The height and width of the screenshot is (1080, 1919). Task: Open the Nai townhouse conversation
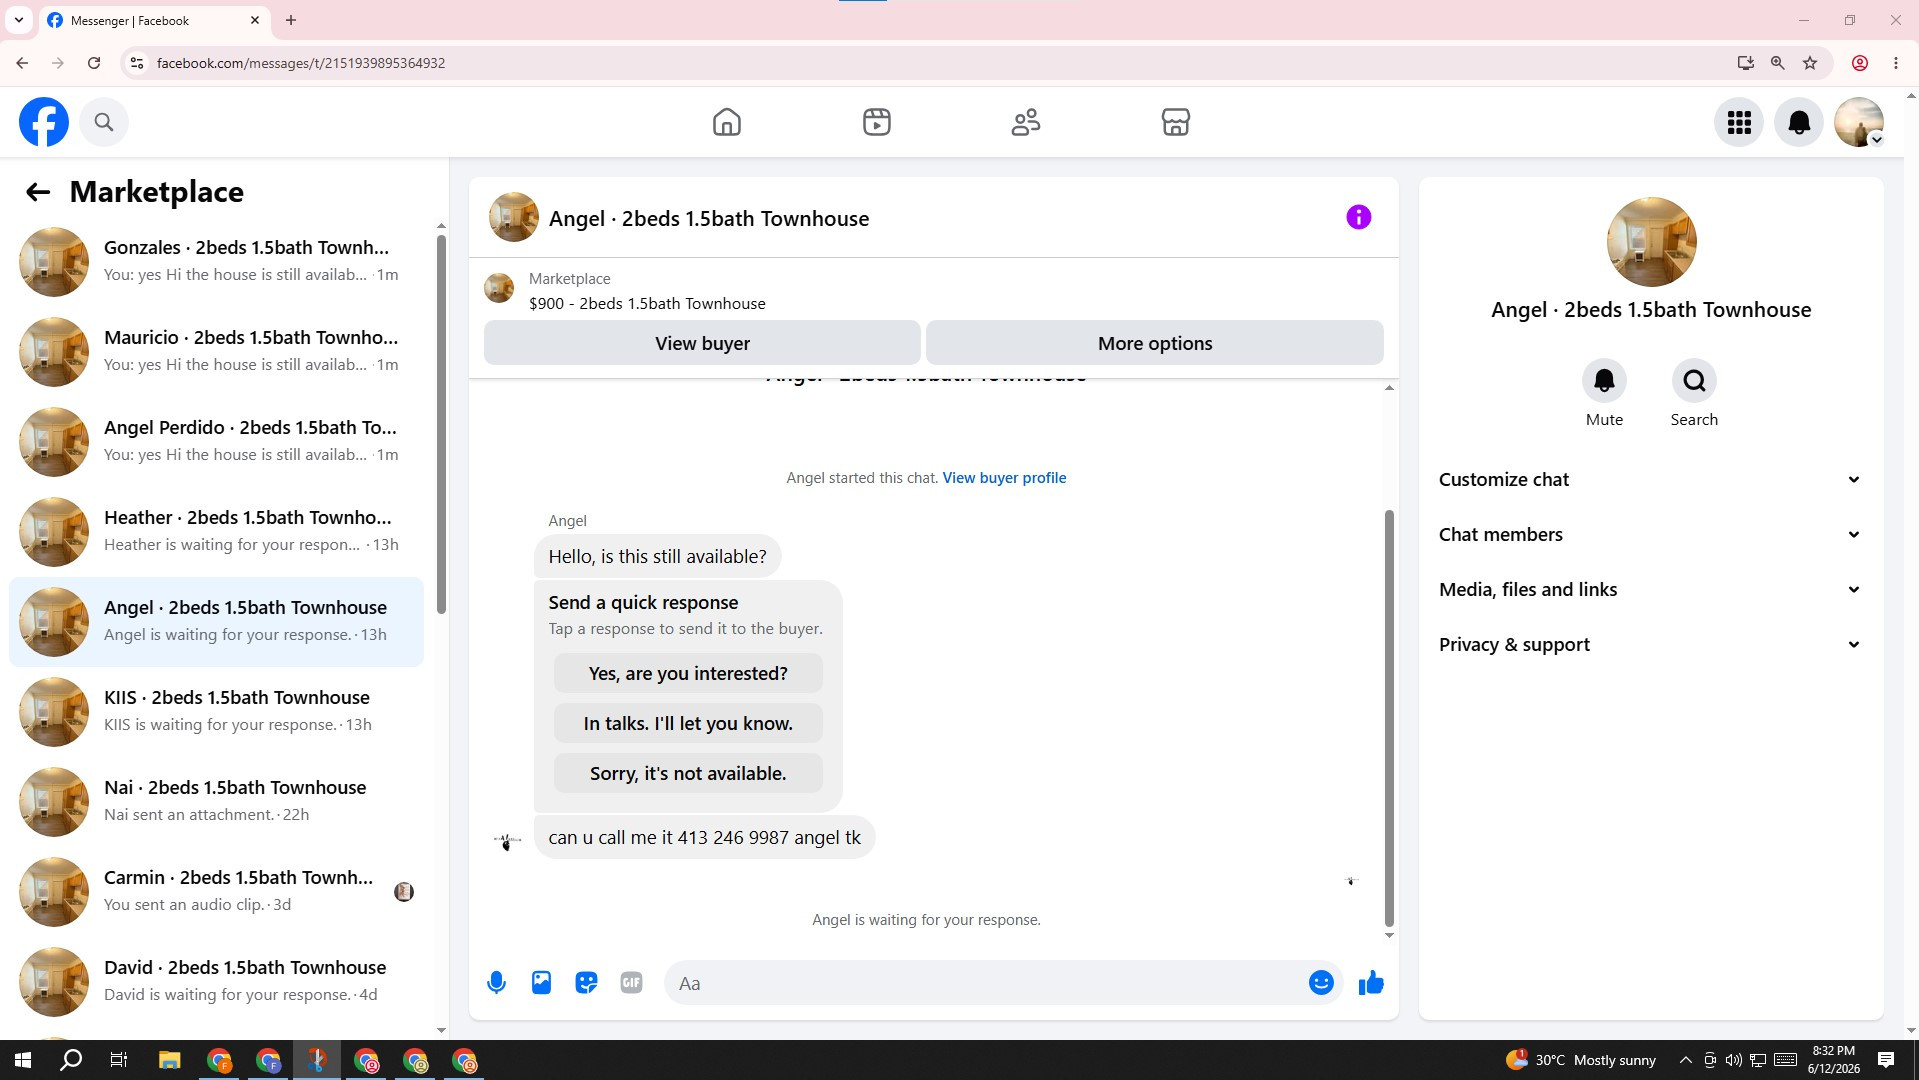(216, 802)
